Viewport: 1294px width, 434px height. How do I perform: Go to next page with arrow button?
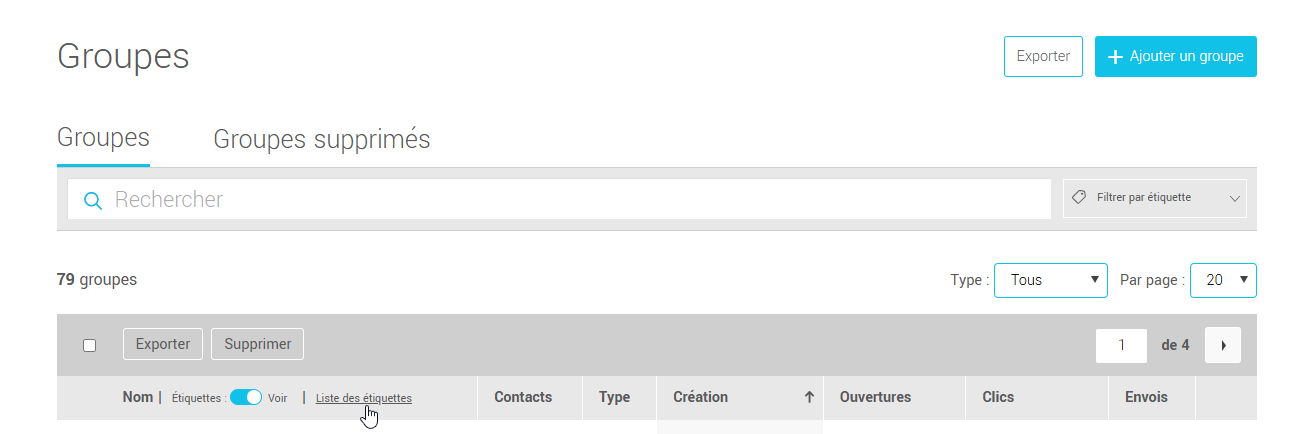pyautogui.click(x=1223, y=345)
